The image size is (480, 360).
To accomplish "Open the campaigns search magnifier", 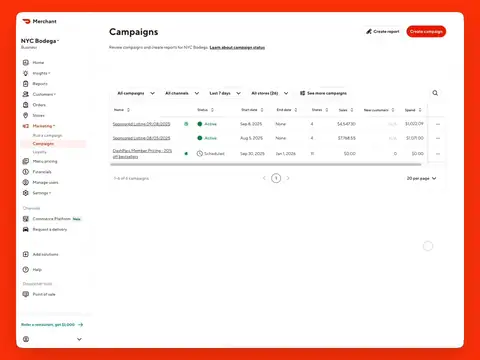I will pos(435,93).
